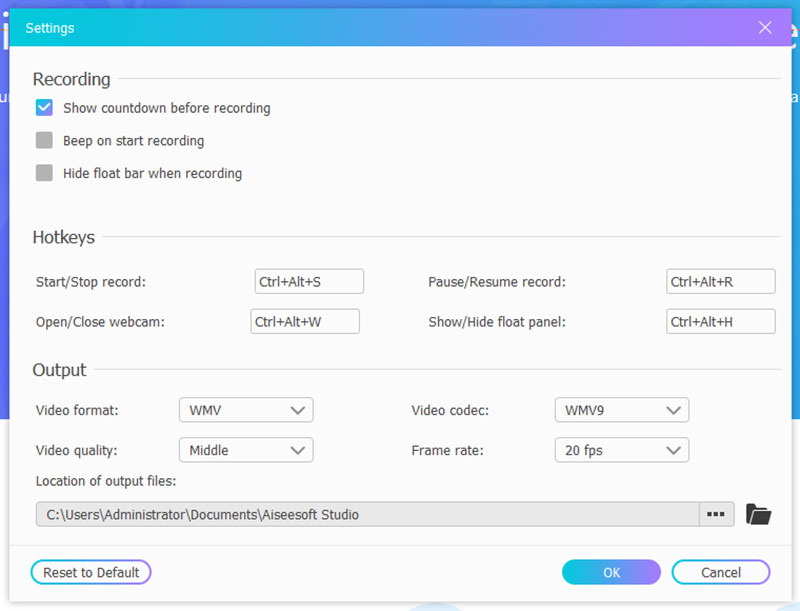
Task: Open the Video codec dropdown
Action: pyautogui.click(x=622, y=410)
